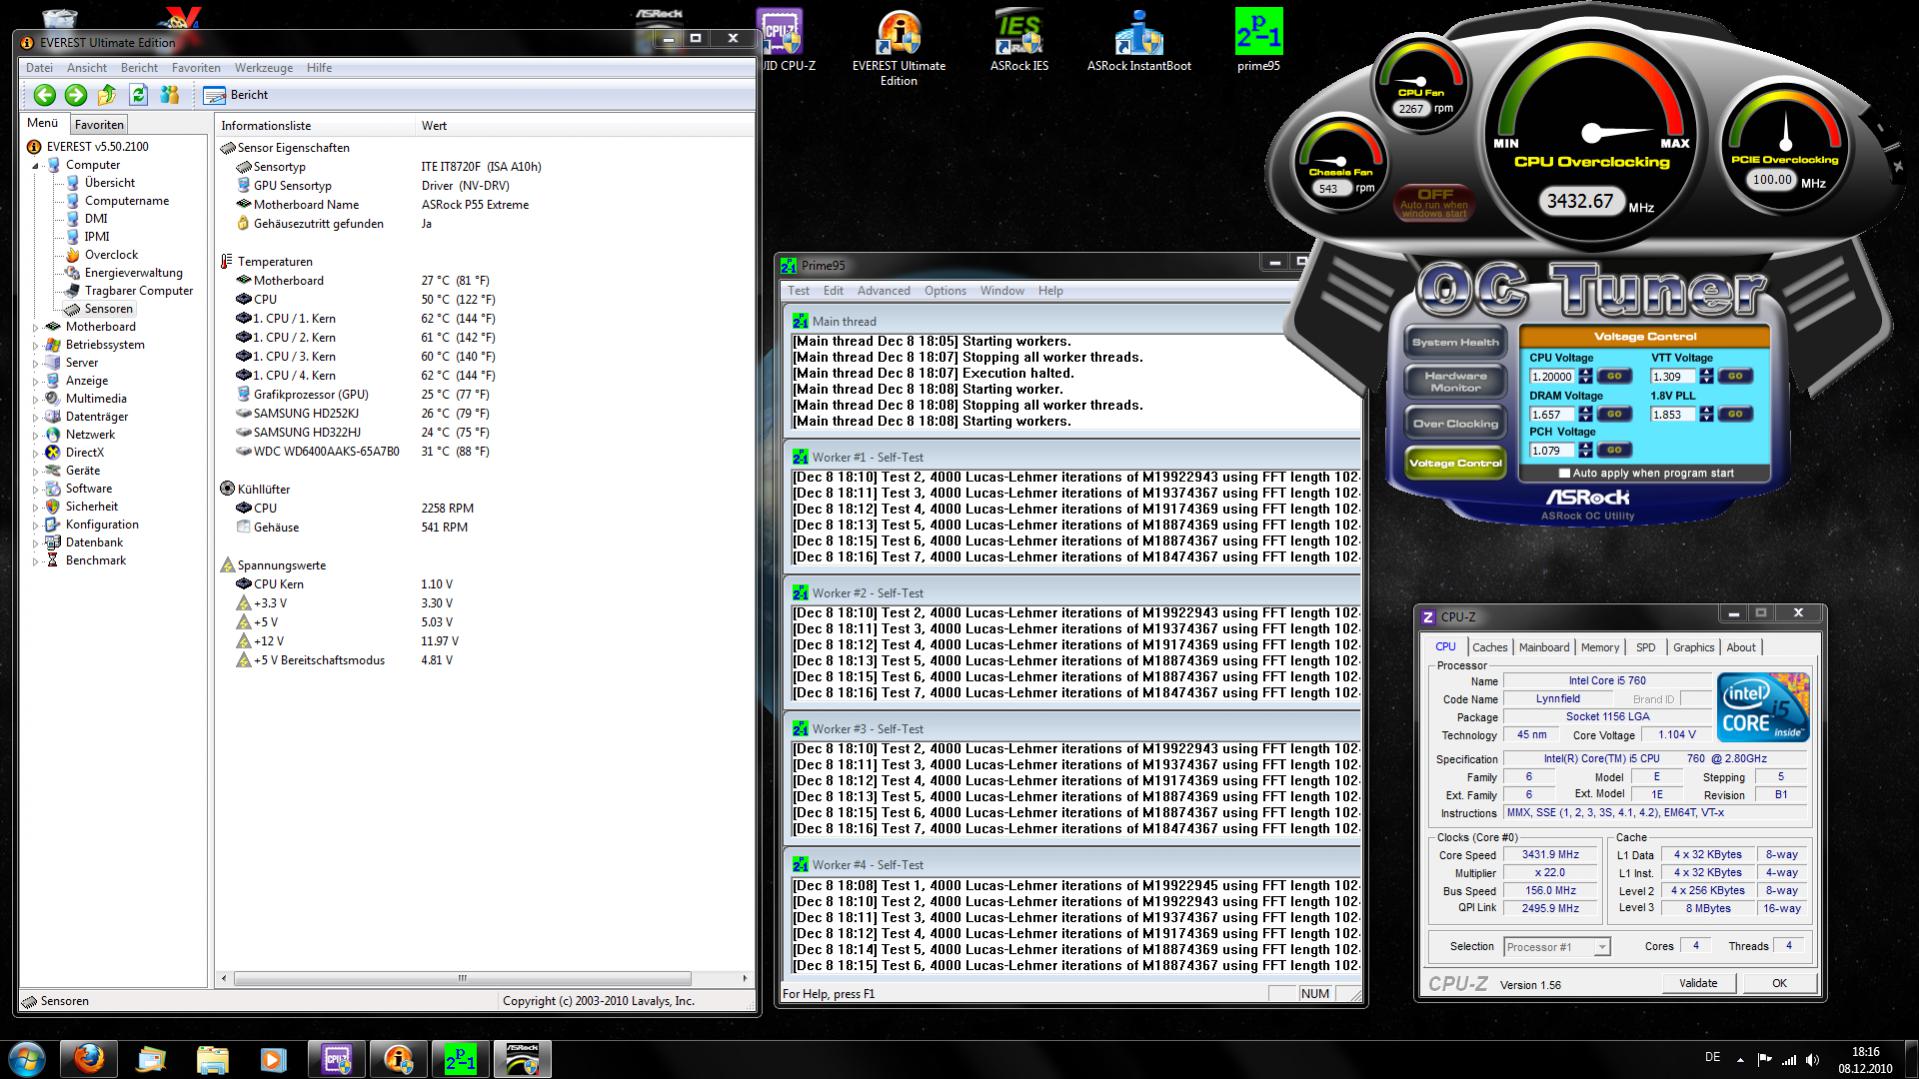Viewport: 1919px width, 1079px height.
Task: Expand the Netzwerk tree node
Action: tap(36, 435)
